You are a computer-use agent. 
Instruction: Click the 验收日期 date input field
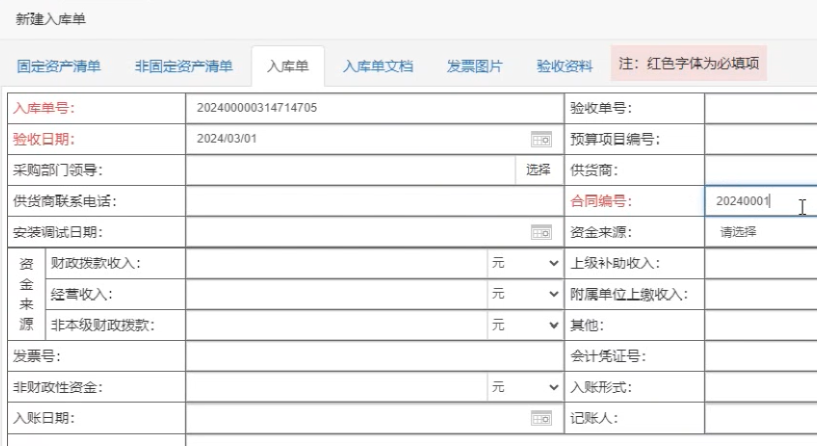pyautogui.click(x=355, y=139)
